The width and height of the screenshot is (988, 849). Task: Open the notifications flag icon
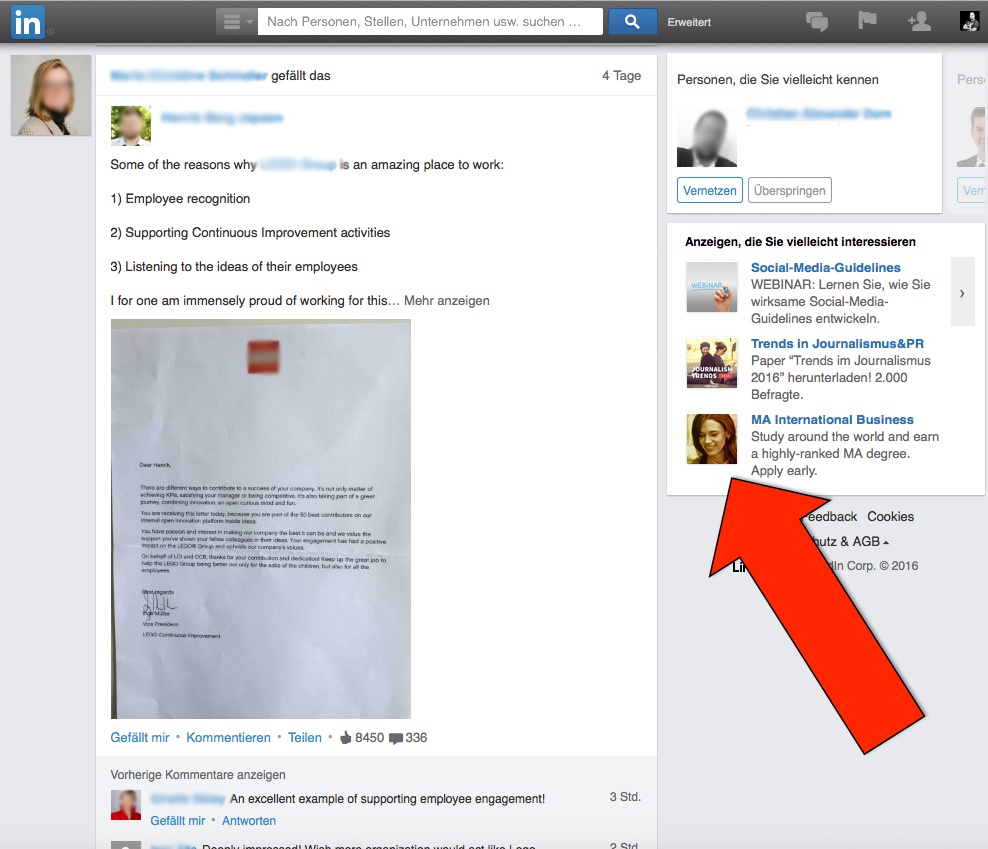coord(867,21)
